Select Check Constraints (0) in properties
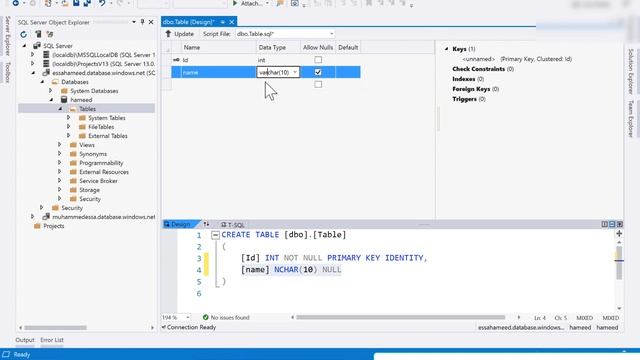The width and height of the screenshot is (640, 360). tap(483, 69)
